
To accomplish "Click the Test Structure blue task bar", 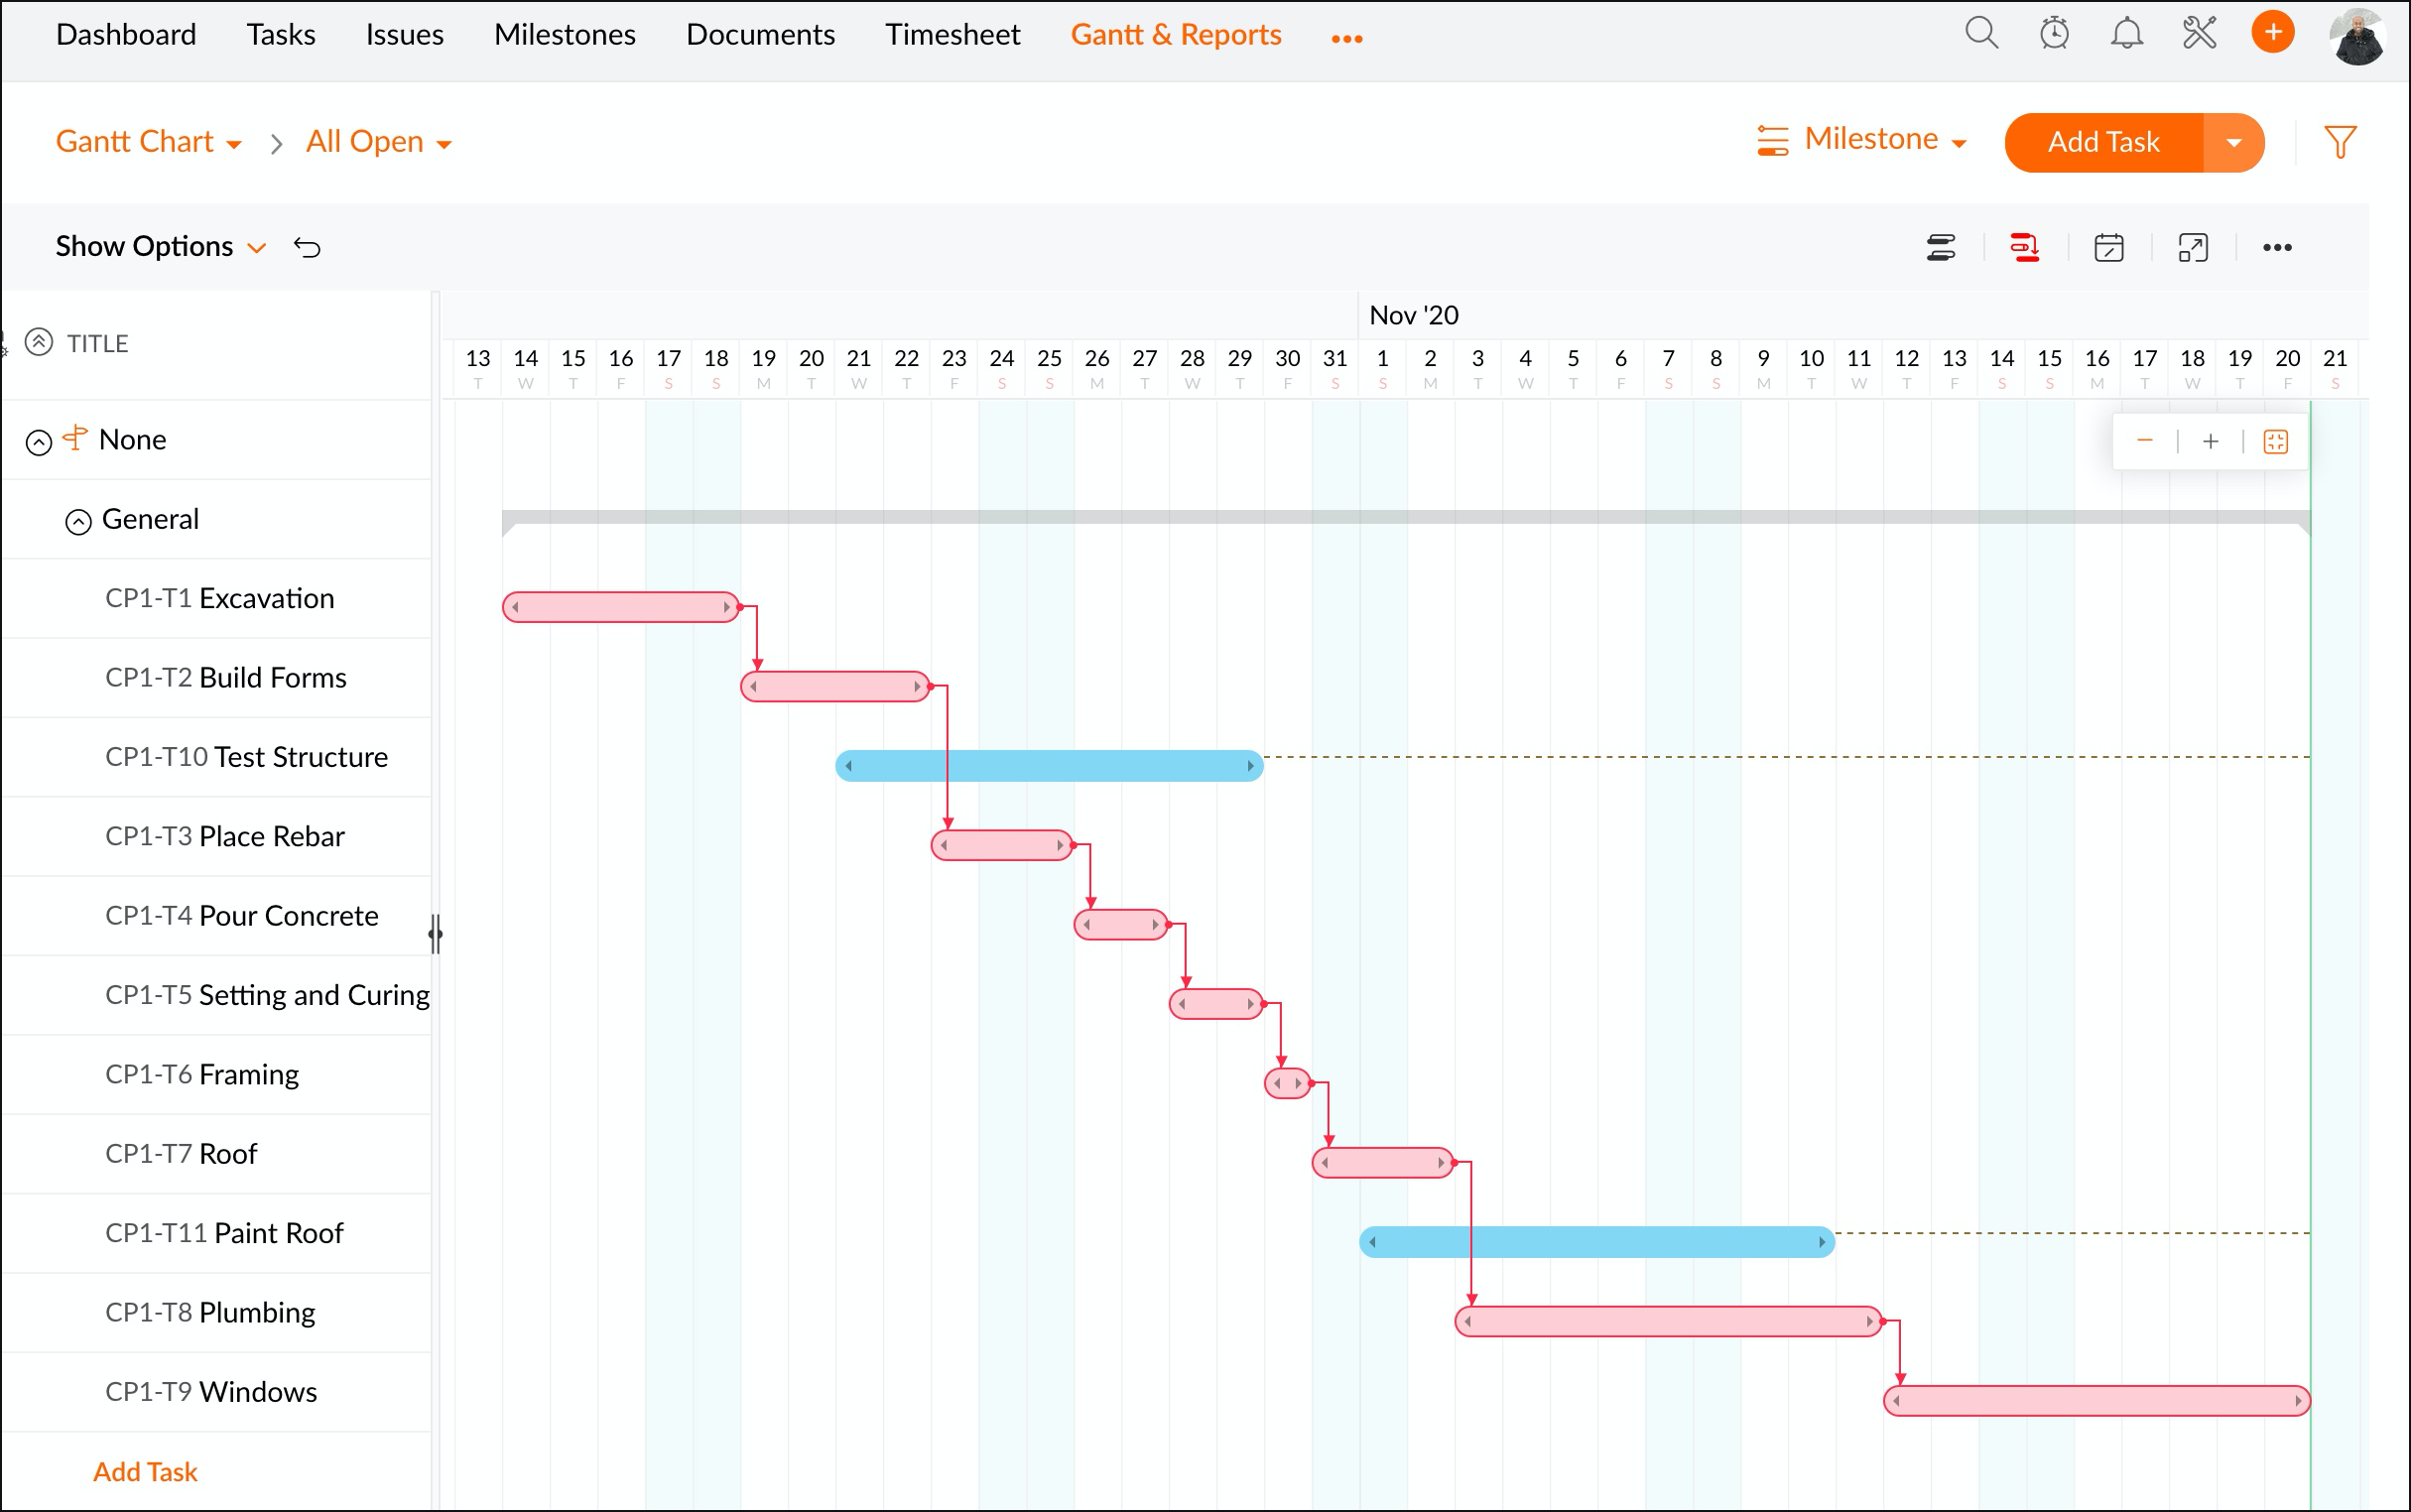I will point(1048,766).
